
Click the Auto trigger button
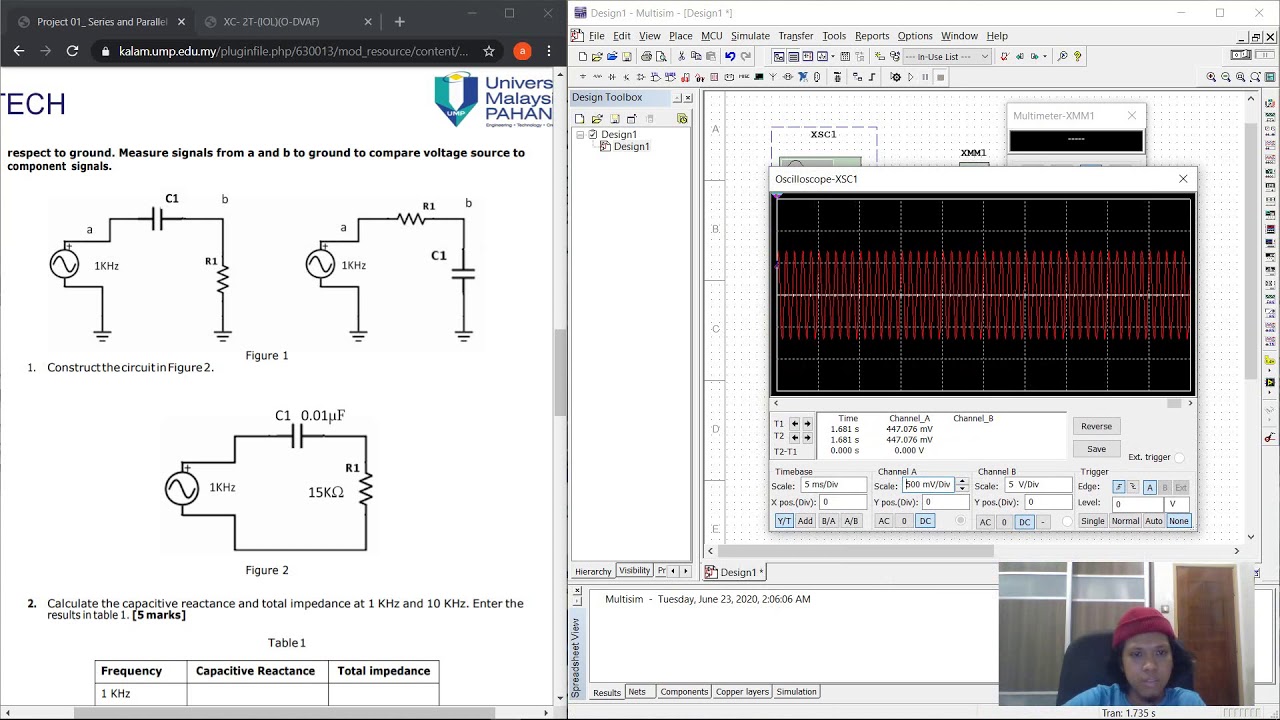(1154, 521)
